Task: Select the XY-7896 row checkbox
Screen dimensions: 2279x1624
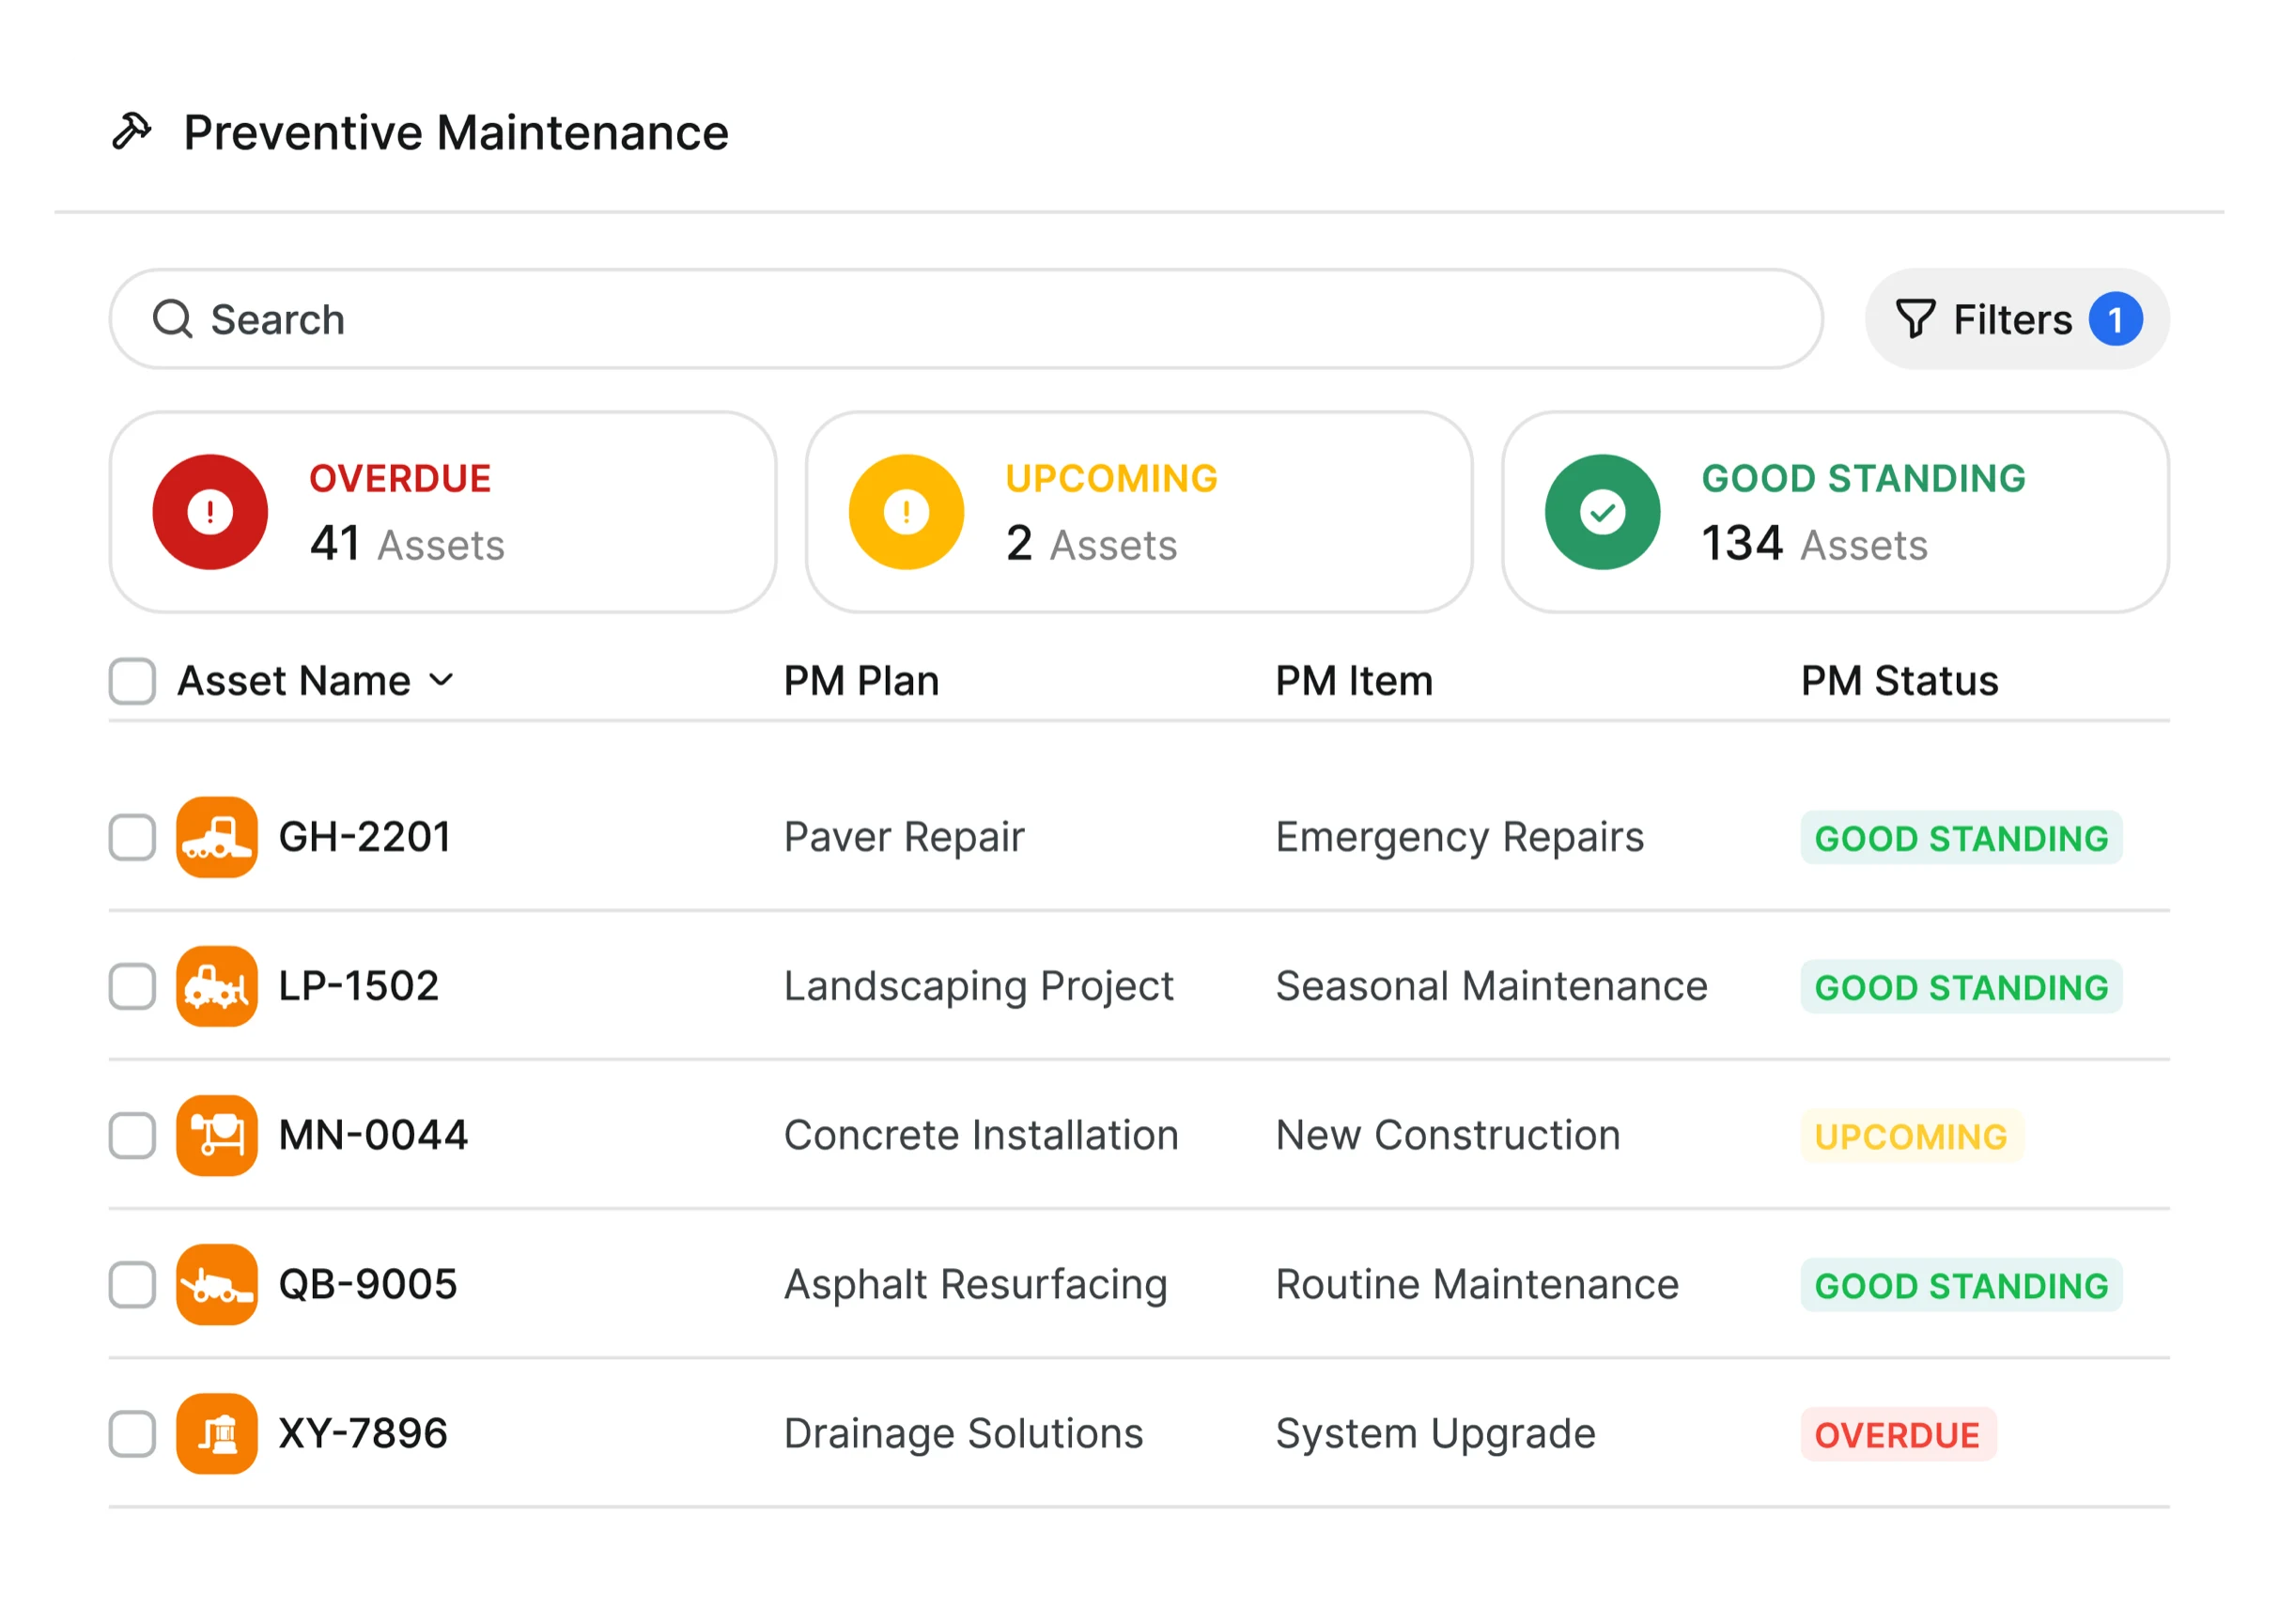Action: tap(132, 1434)
